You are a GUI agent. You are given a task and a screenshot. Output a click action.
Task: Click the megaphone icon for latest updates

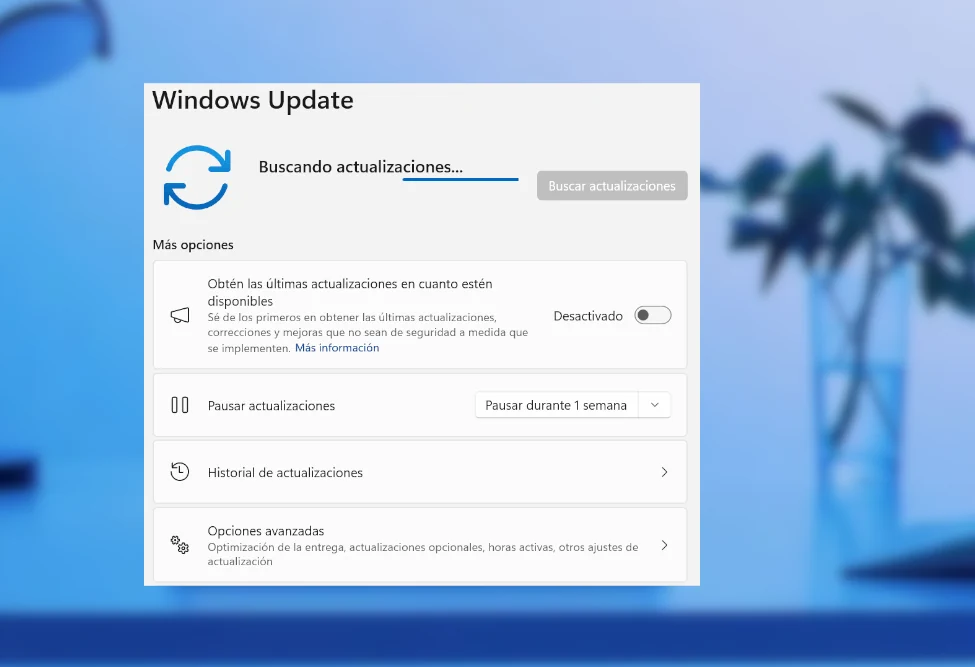coord(180,315)
